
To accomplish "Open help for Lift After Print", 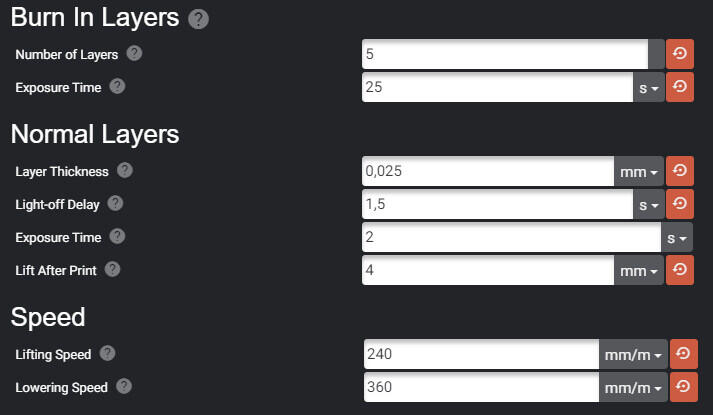I will tap(112, 269).
